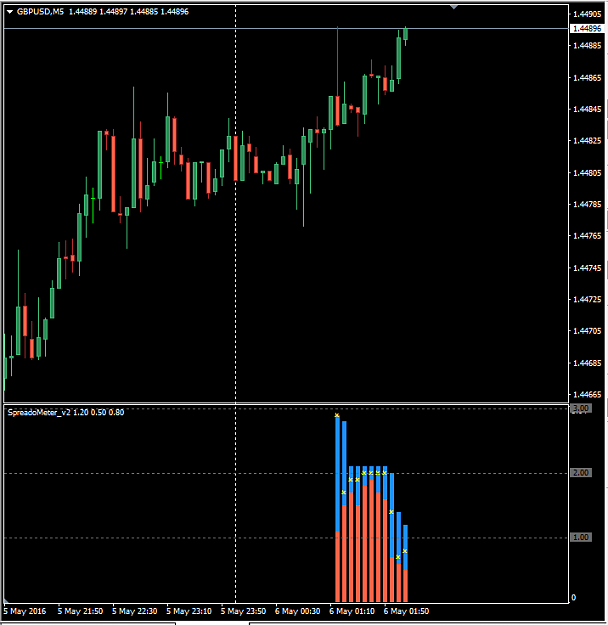The width and height of the screenshot is (608, 625).
Task: Click the 1.00 indicator level label
Action: 581,537
